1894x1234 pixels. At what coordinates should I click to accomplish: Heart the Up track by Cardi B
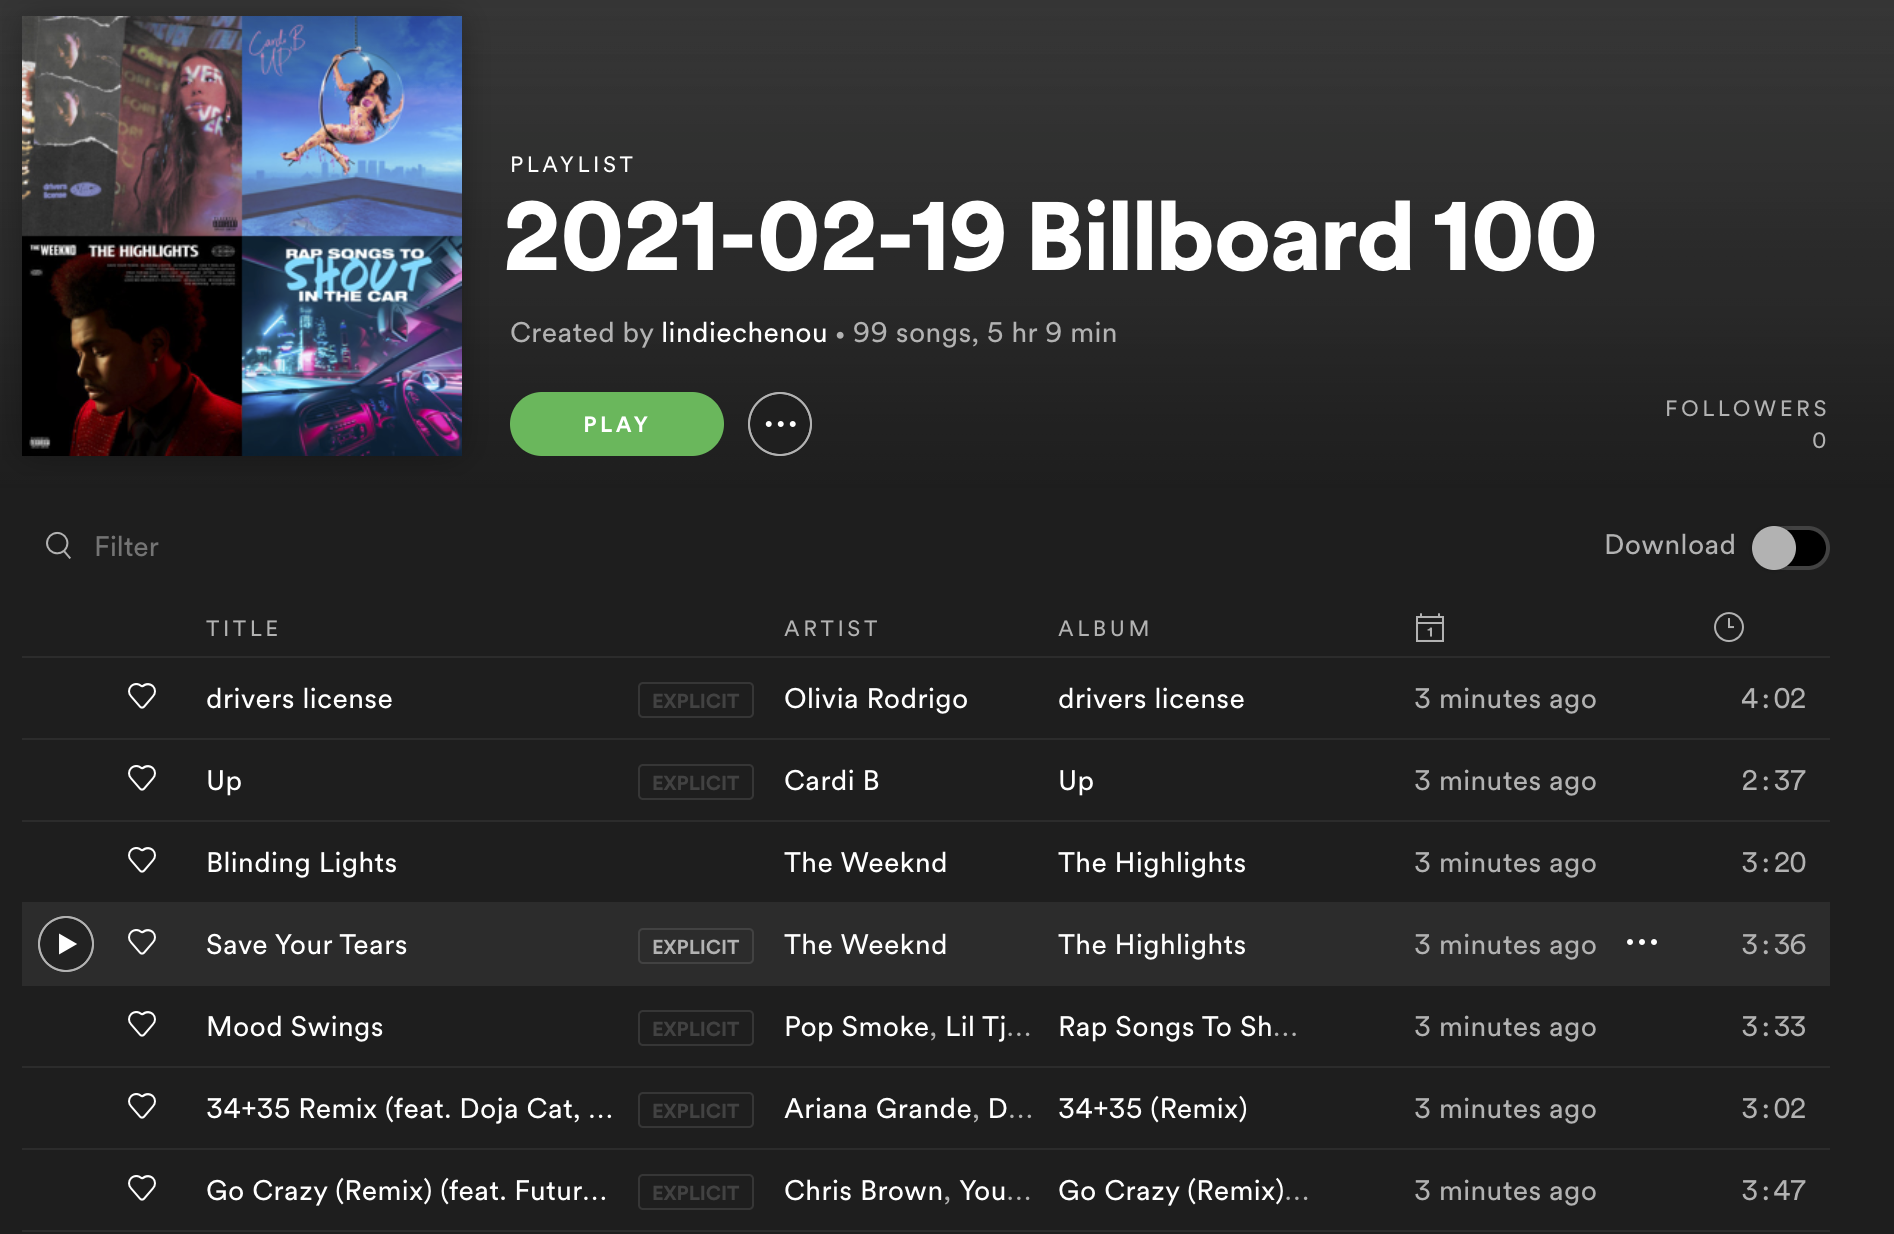point(142,779)
